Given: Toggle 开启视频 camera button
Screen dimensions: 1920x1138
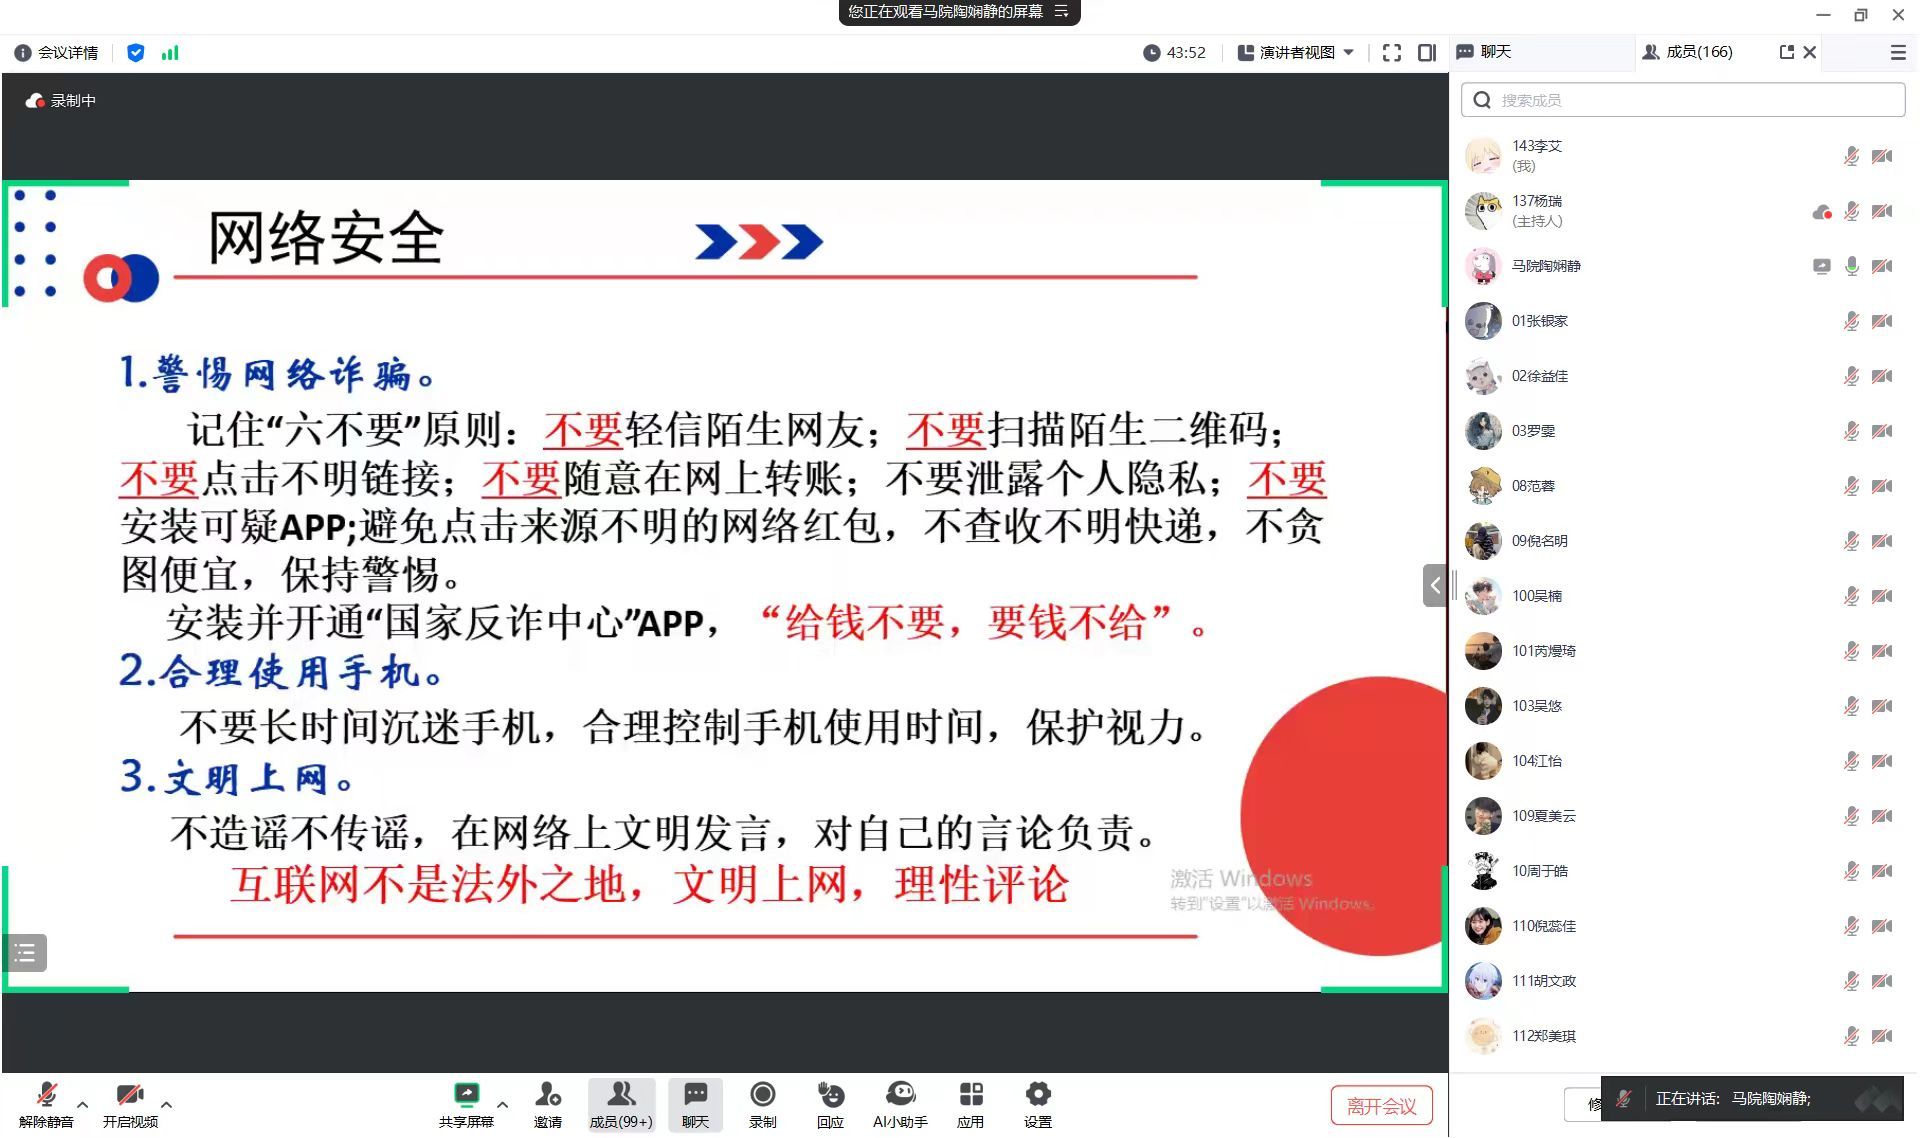Looking at the screenshot, I should 130,1095.
